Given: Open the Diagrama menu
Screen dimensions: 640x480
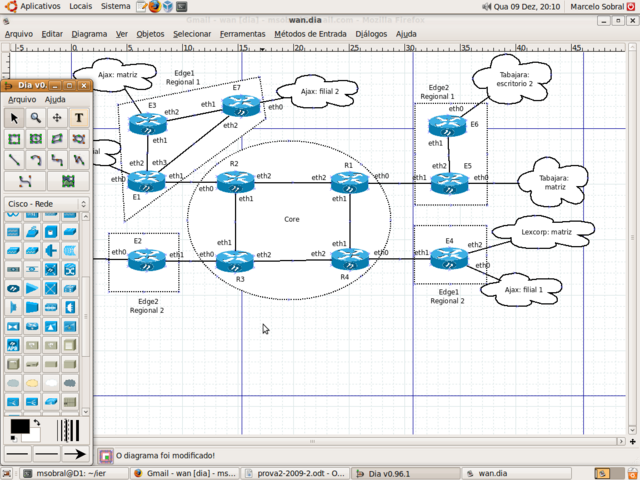Looking at the screenshot, I should point(89,33).
